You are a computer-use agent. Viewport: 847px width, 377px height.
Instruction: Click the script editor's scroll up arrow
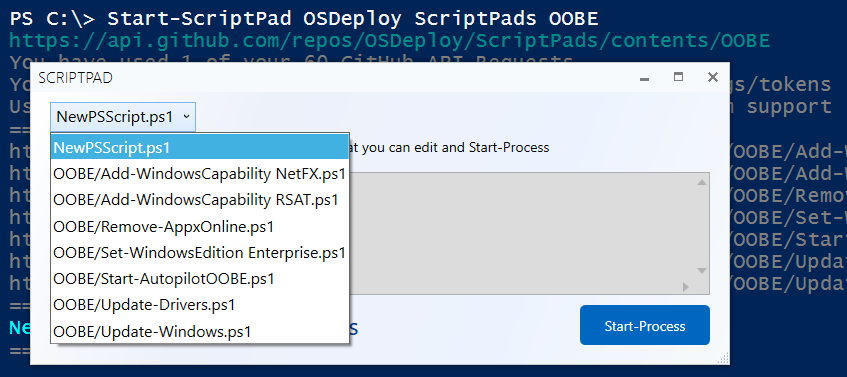tap(702, 183)
